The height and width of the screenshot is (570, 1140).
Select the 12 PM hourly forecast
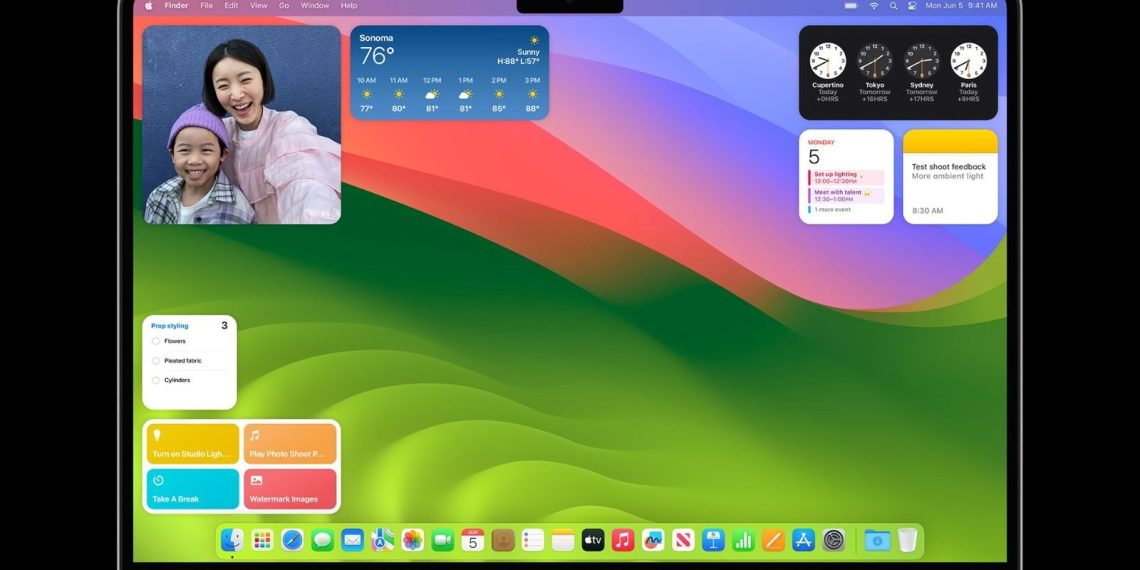(432, 95)
